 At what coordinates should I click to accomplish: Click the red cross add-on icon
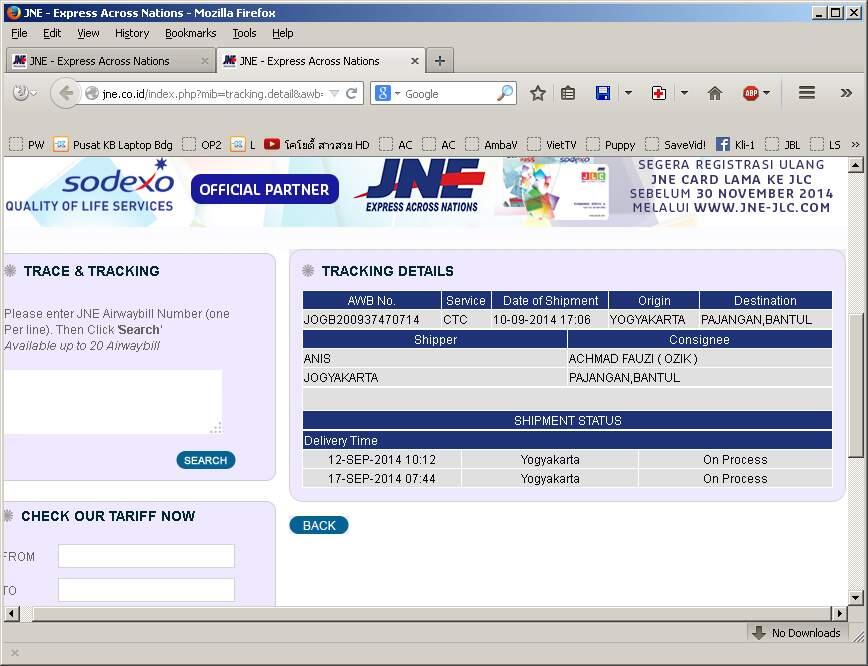659,93
